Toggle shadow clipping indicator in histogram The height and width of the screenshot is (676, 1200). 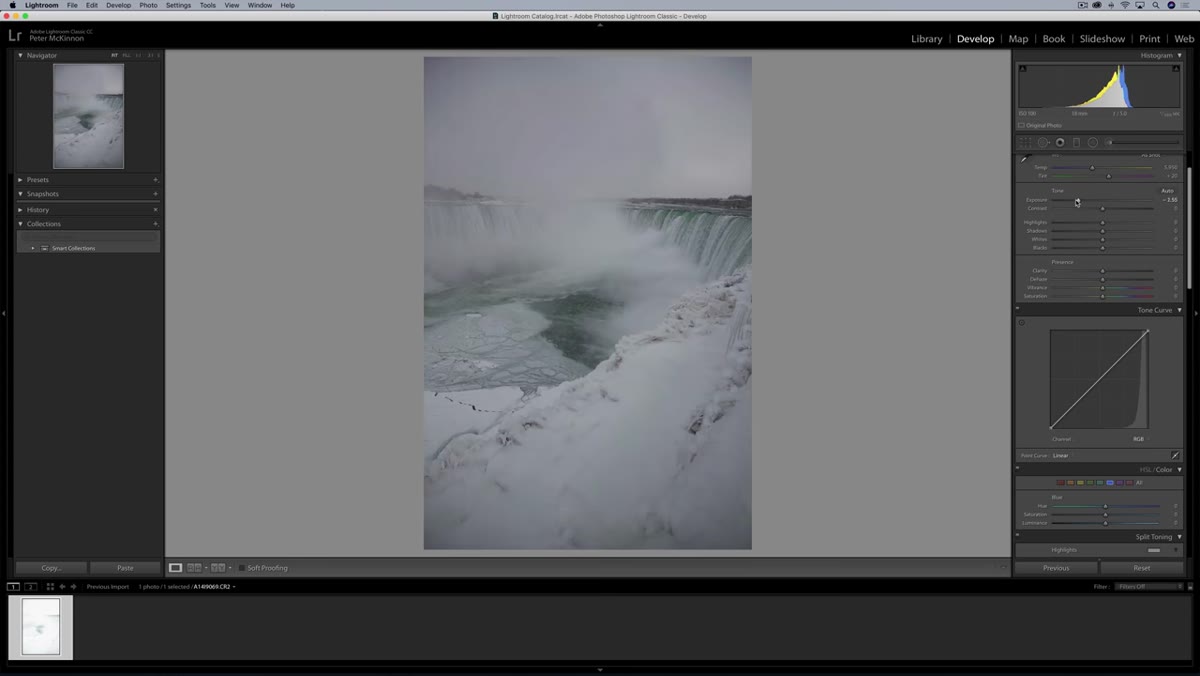pyautogui.click(x=1023, y=69)
